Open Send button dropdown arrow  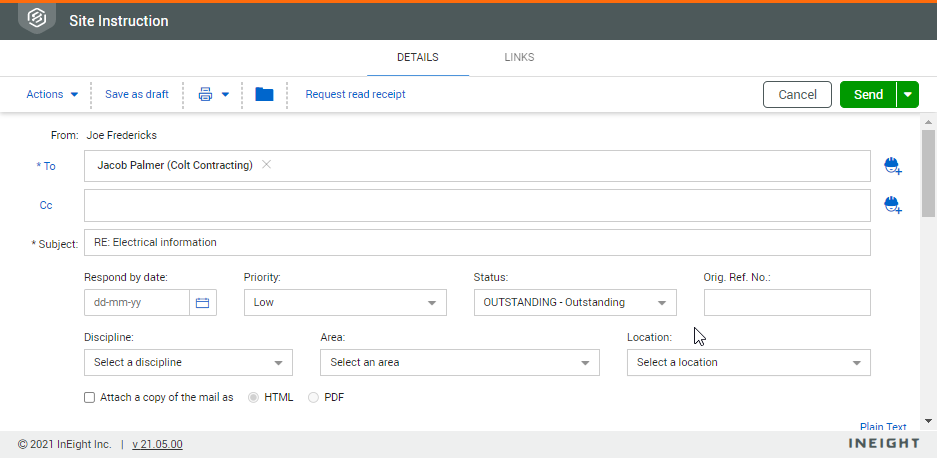pos(908,95)
